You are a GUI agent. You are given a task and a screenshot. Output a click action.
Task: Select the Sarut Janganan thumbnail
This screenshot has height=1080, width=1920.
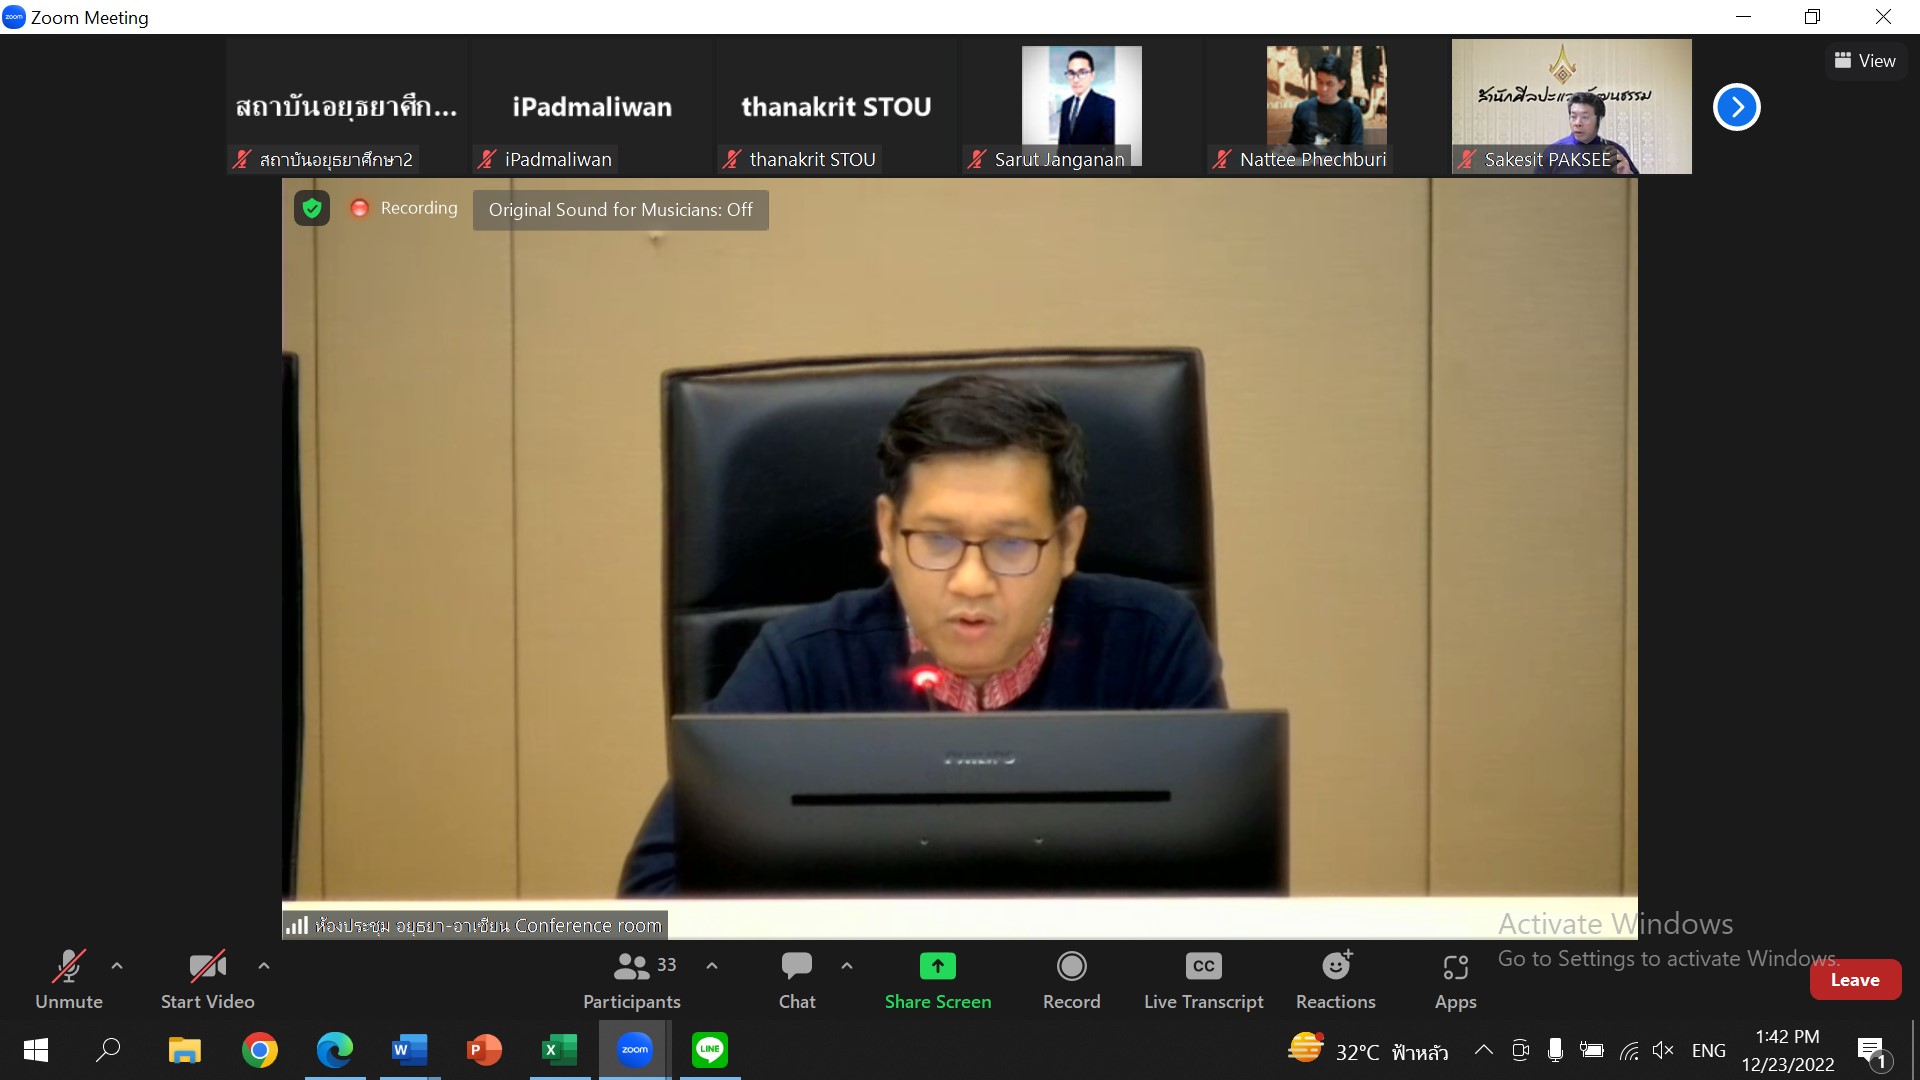1082,107
